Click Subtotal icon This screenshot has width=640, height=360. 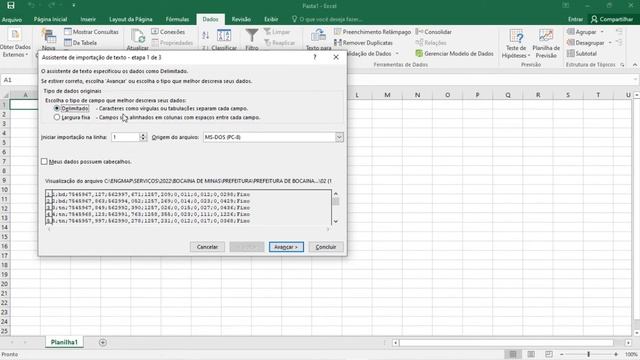pyautogui.click(x=571, y=53)
